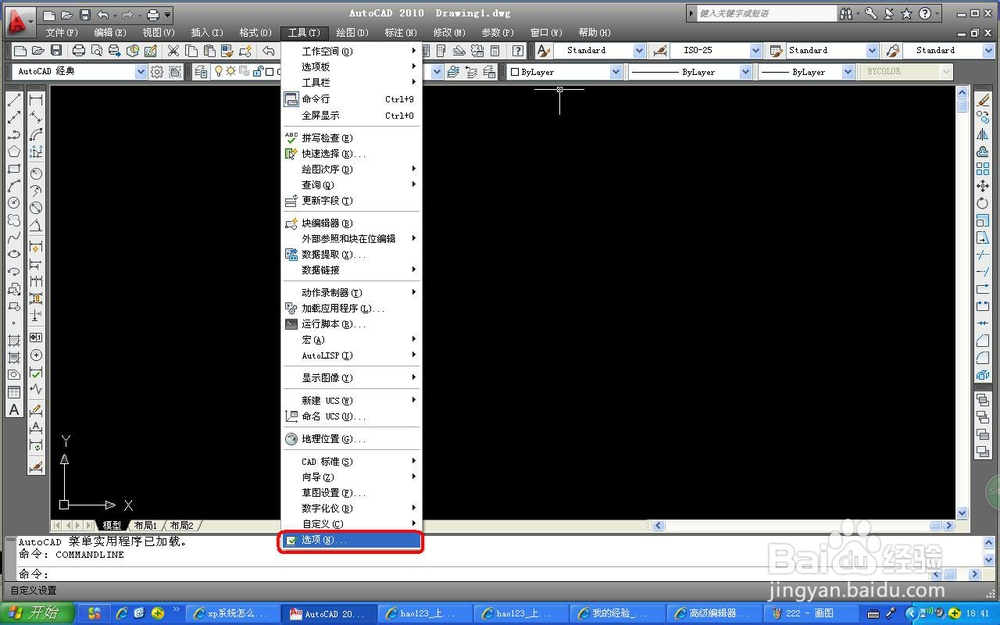Open the table style Standard dropdown
Screen dimensions: 1000x625
coord(872,50)
